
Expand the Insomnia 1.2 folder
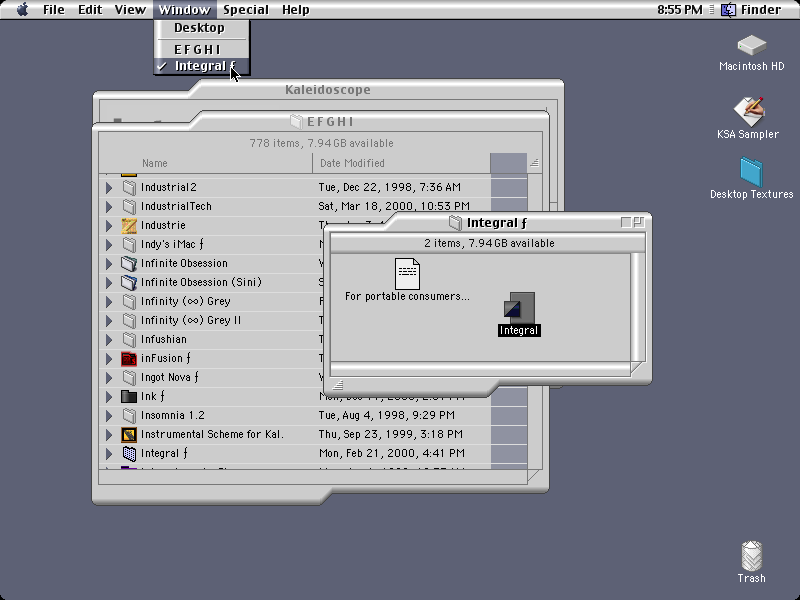109,416
